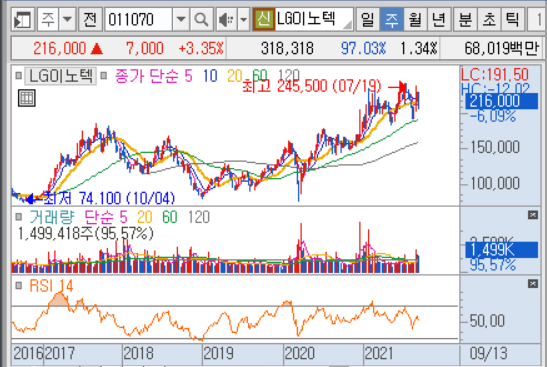Screen dimensions: 547x367
Task: Toggle the volume panel legend square before 거래량
Action: click(19, 217)
